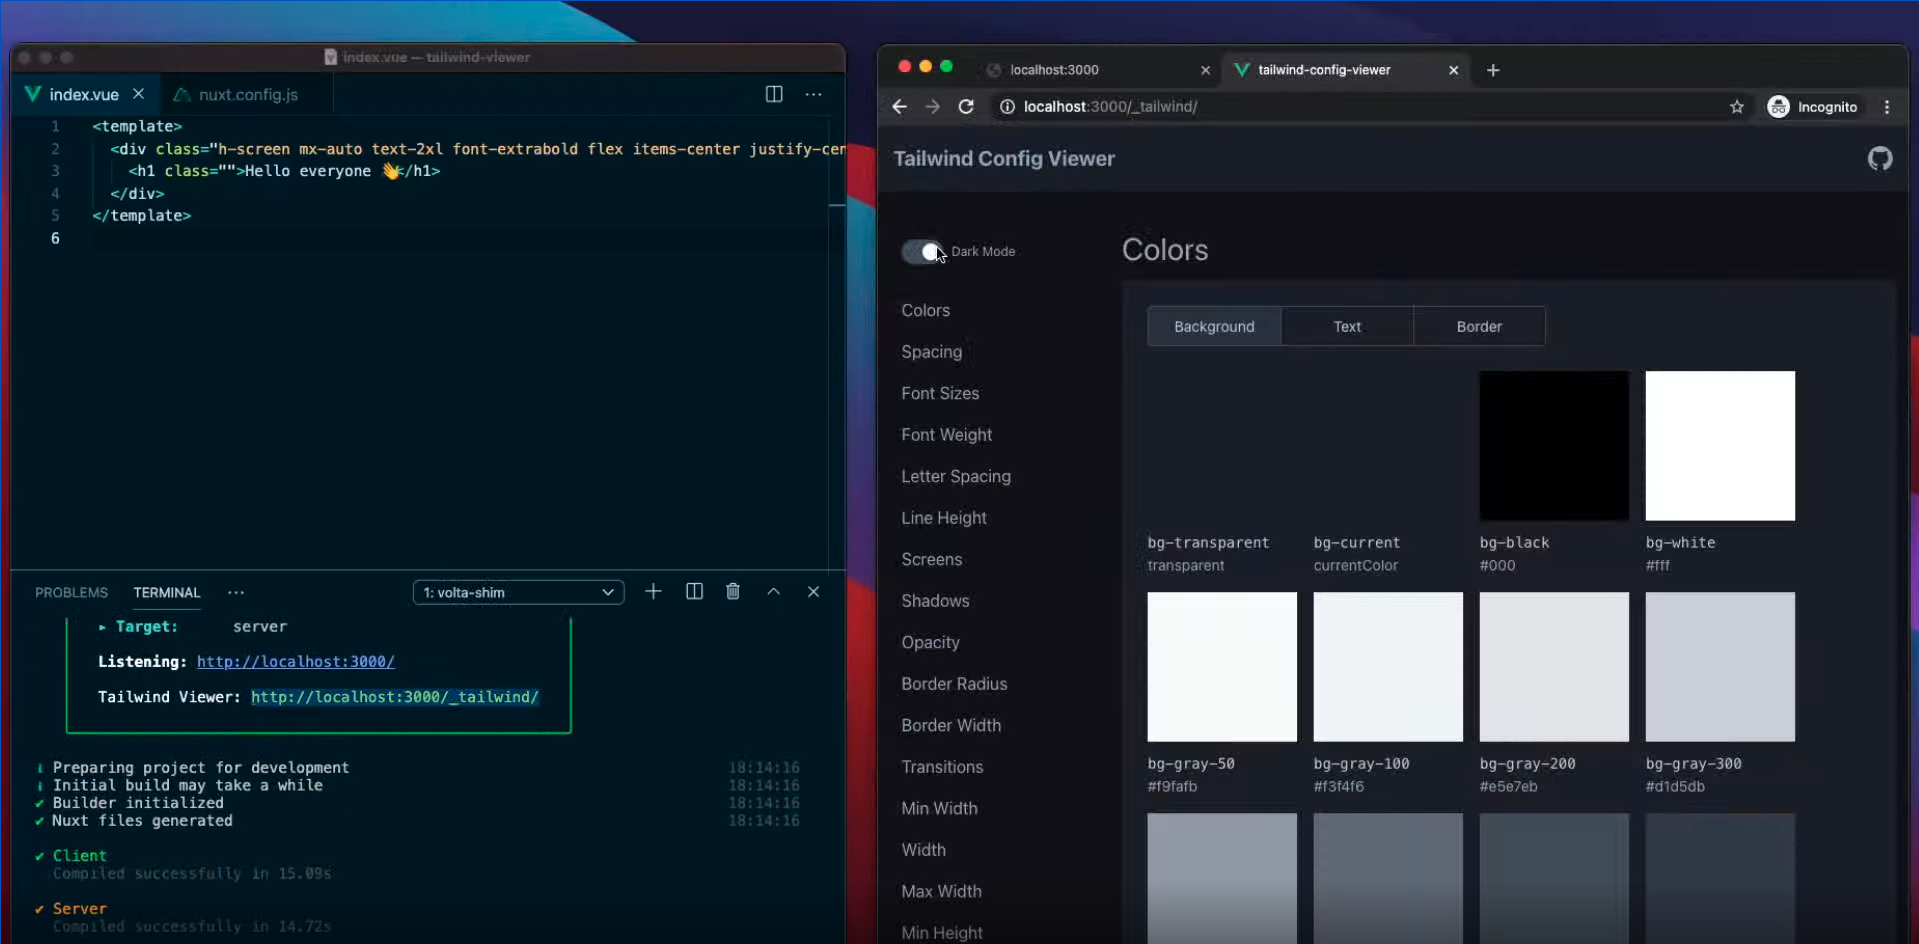Go forward in the browser
The height and width of the screenshot is (944, 1919).
coord(933,107)
